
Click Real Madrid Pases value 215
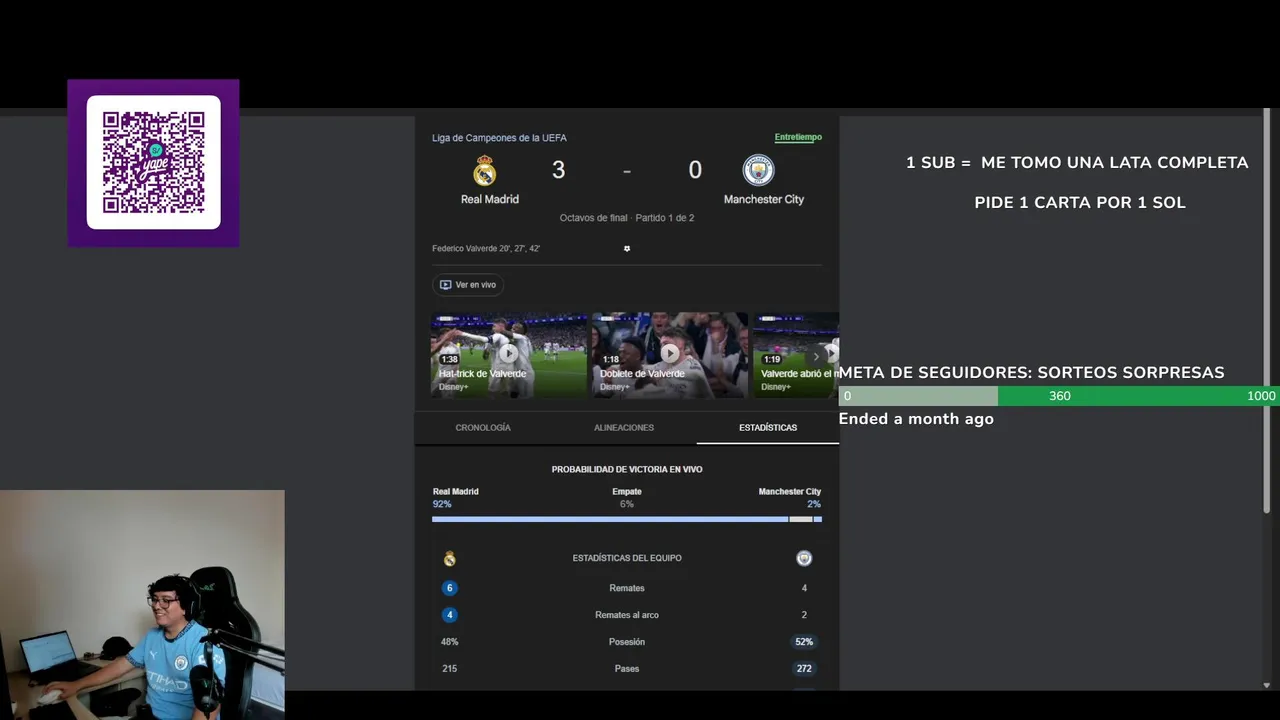(x=450, y=669)
